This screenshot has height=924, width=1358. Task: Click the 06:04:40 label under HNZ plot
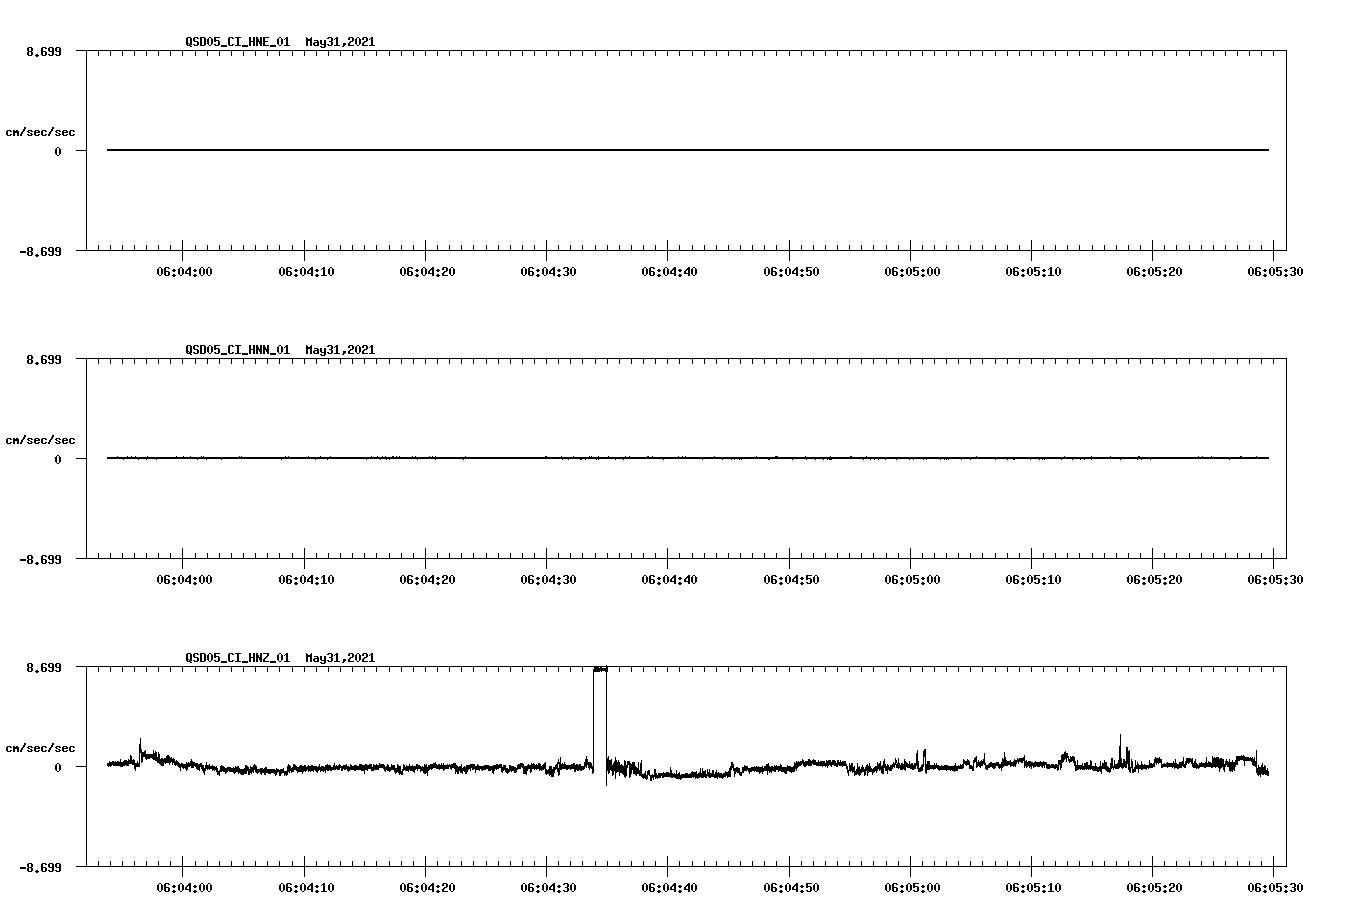point(669,888)
